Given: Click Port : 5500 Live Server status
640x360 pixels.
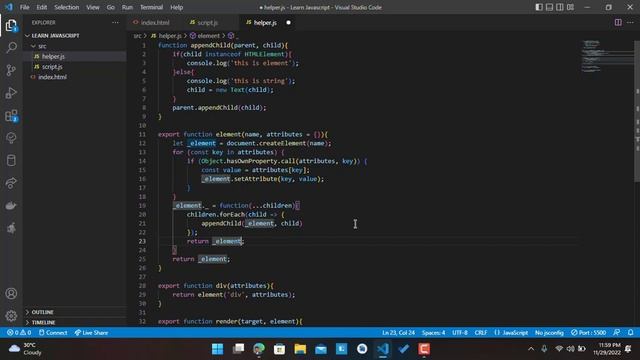Looking at the screenshot, I should click(x=589, y=333).
